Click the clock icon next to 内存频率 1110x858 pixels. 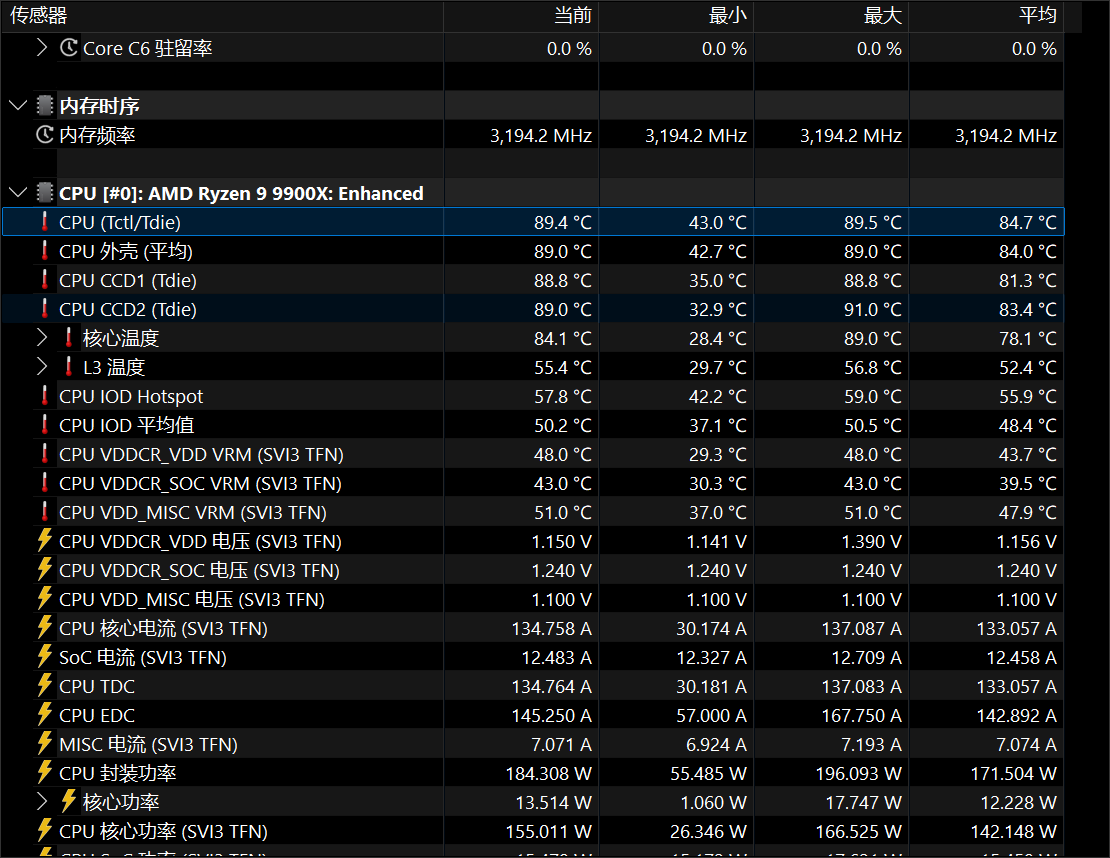[45, 135]
